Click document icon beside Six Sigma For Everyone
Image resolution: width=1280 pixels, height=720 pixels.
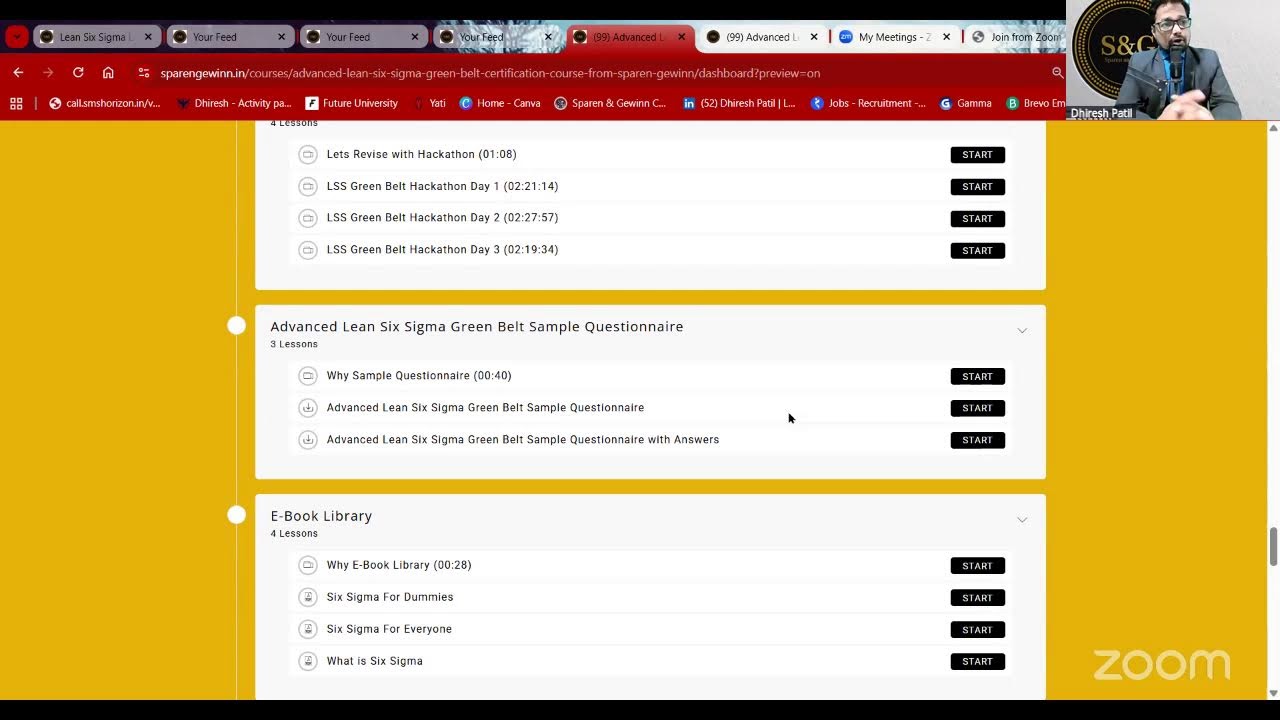(308, 629)
